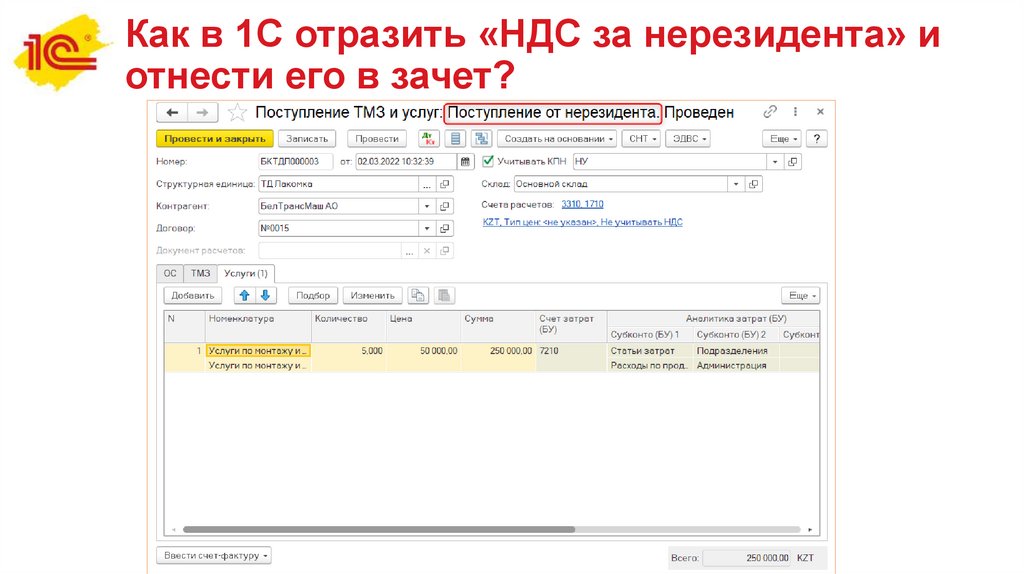Click the back navigation arrow
This screenshot has height=574, width=1024.
[173, 113]
